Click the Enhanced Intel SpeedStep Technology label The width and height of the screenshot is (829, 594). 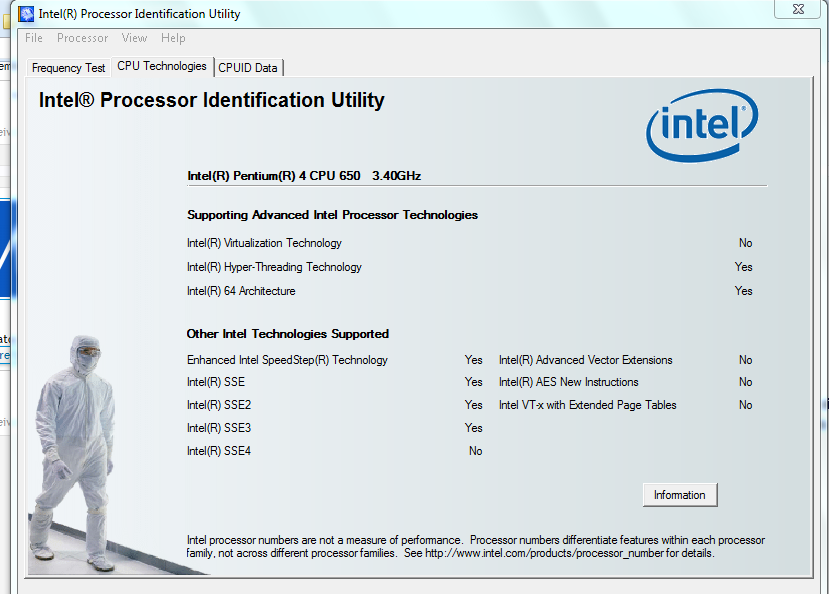[x=287, y=360]
